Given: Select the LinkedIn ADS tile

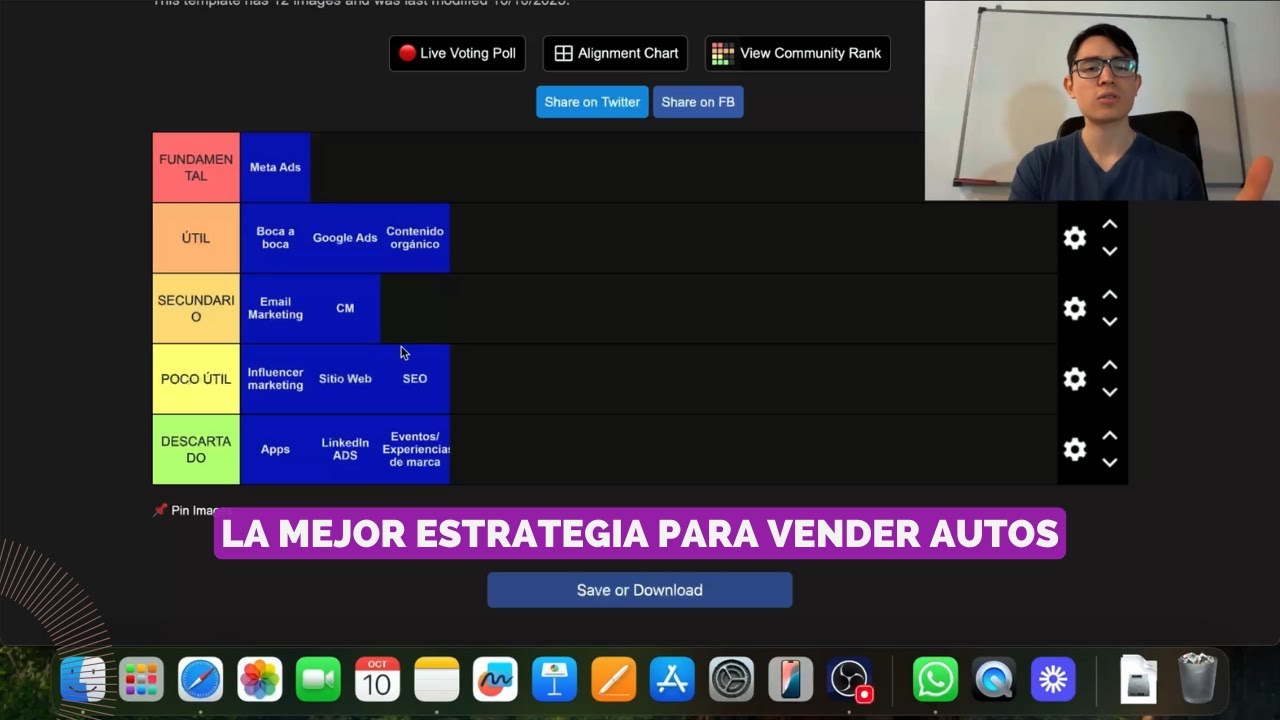Looking at the screenshot, I should (x=345, y=449).
